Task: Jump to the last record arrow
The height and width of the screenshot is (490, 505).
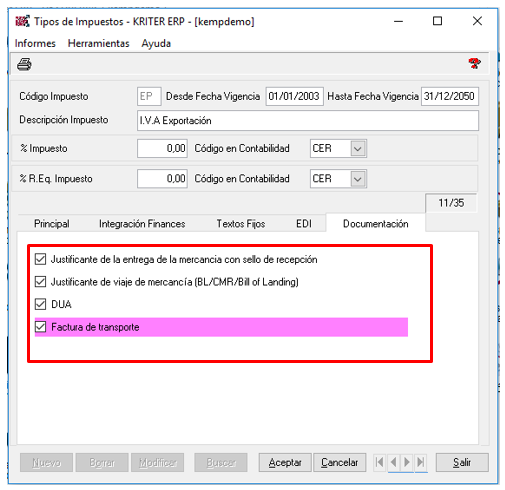Action: 421,462
